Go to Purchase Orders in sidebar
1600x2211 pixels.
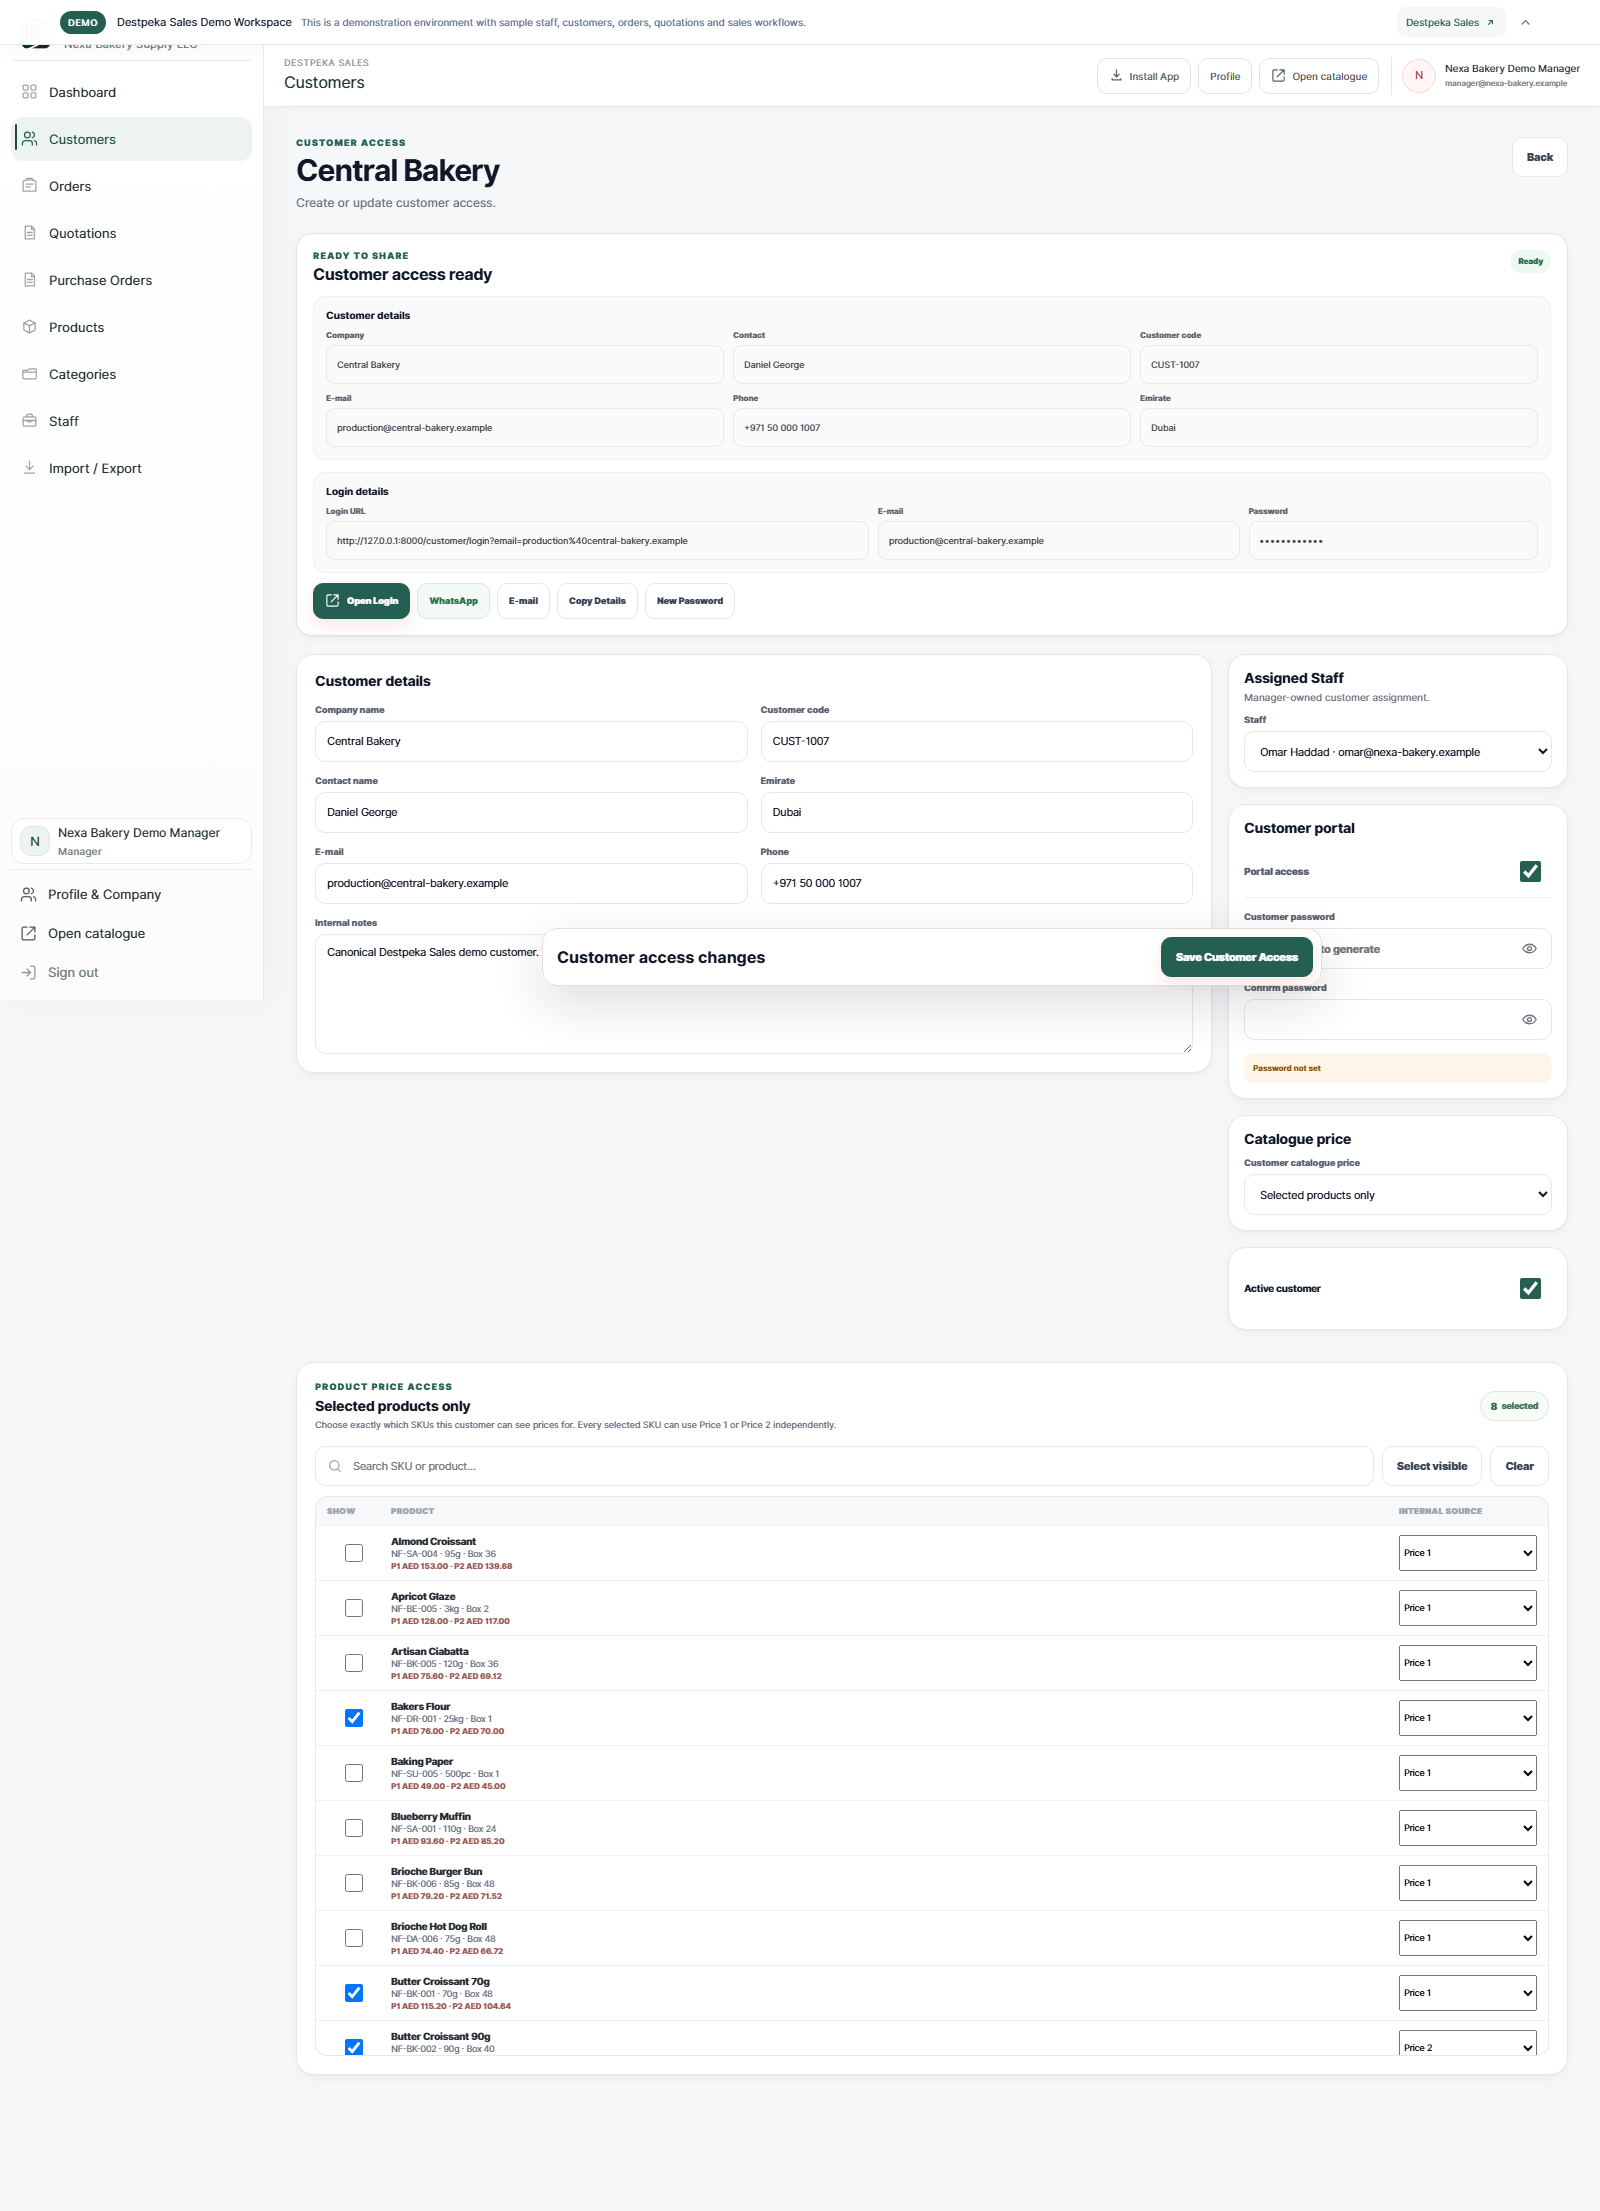[132, 280]
